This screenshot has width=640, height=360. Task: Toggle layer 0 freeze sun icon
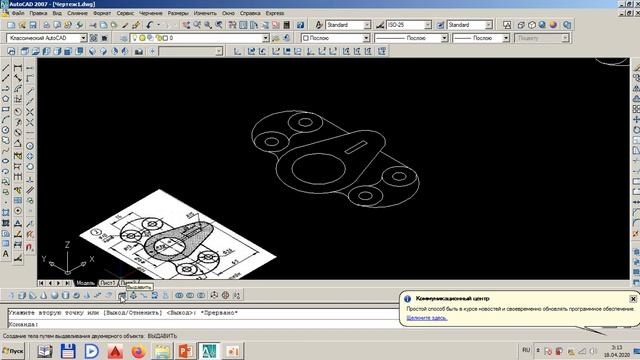coord(142,38)
